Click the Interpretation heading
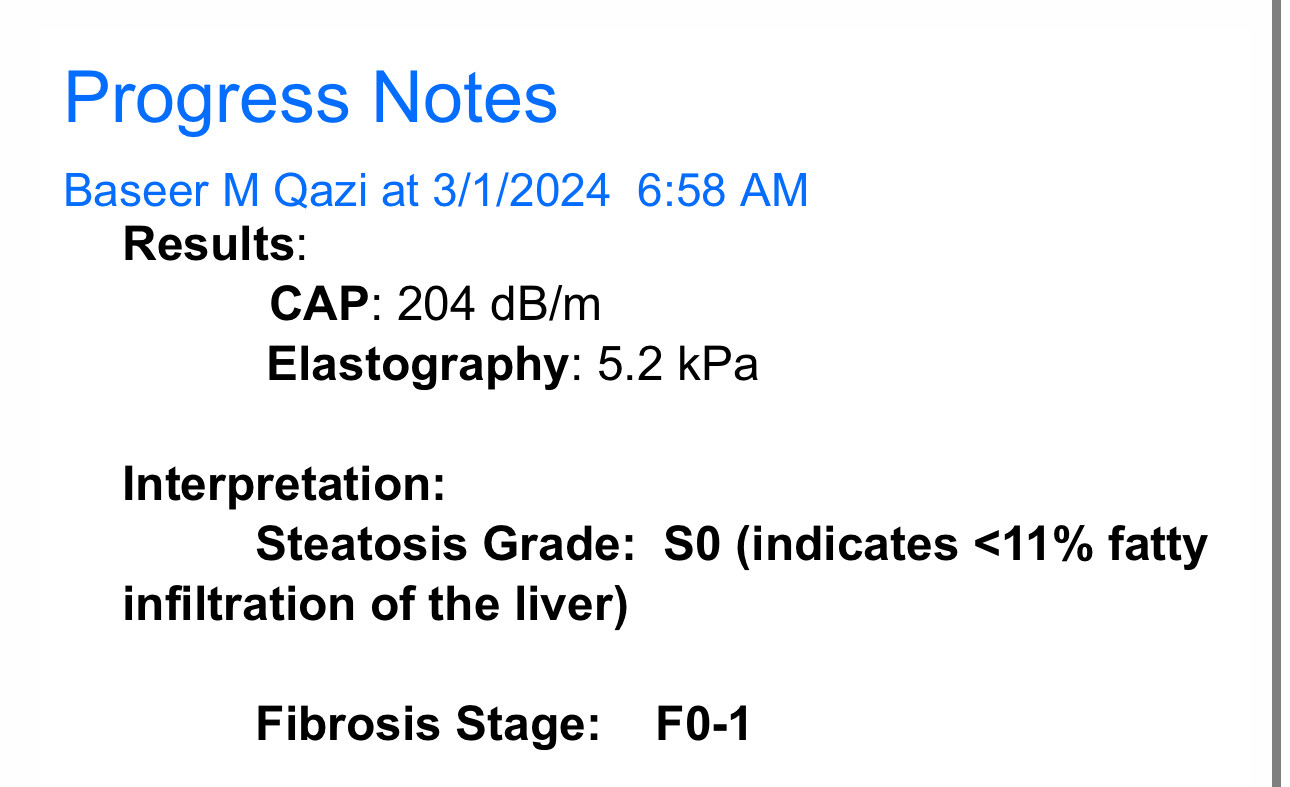Viewport: 1290px width, 787px height. (x=283, y=485)
